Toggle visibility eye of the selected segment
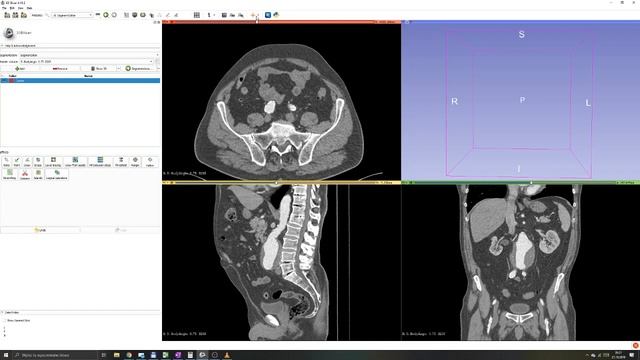 tap(4, 80)
